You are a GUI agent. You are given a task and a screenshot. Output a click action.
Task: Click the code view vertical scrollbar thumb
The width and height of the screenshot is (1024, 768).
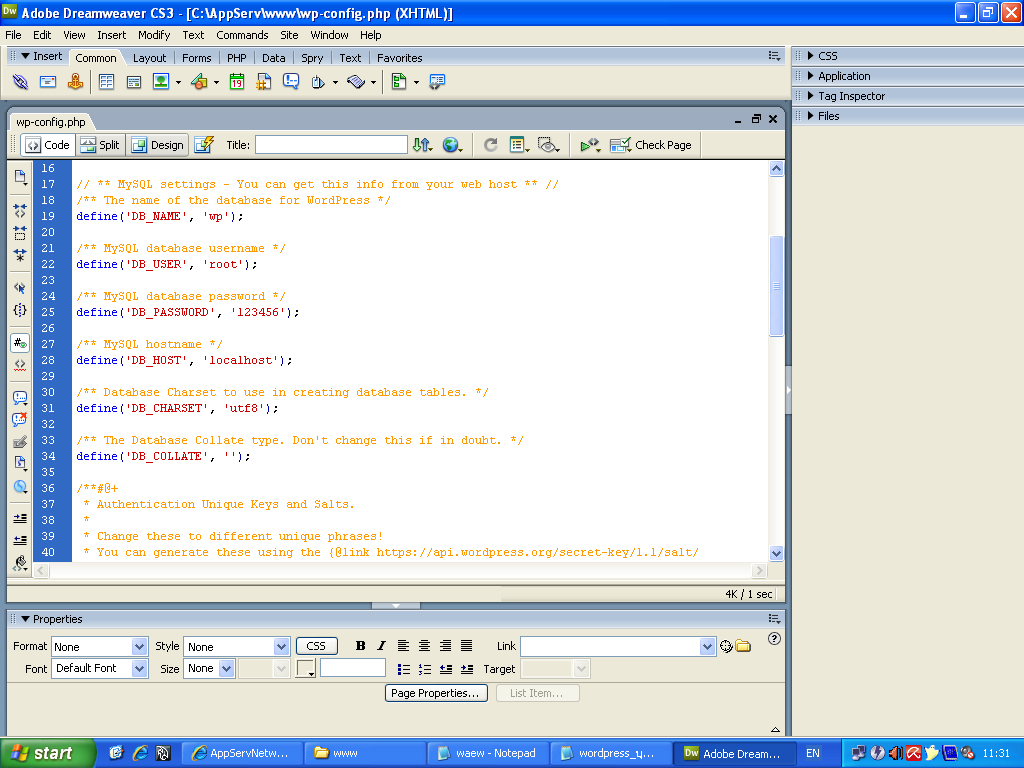coord(776,285)
